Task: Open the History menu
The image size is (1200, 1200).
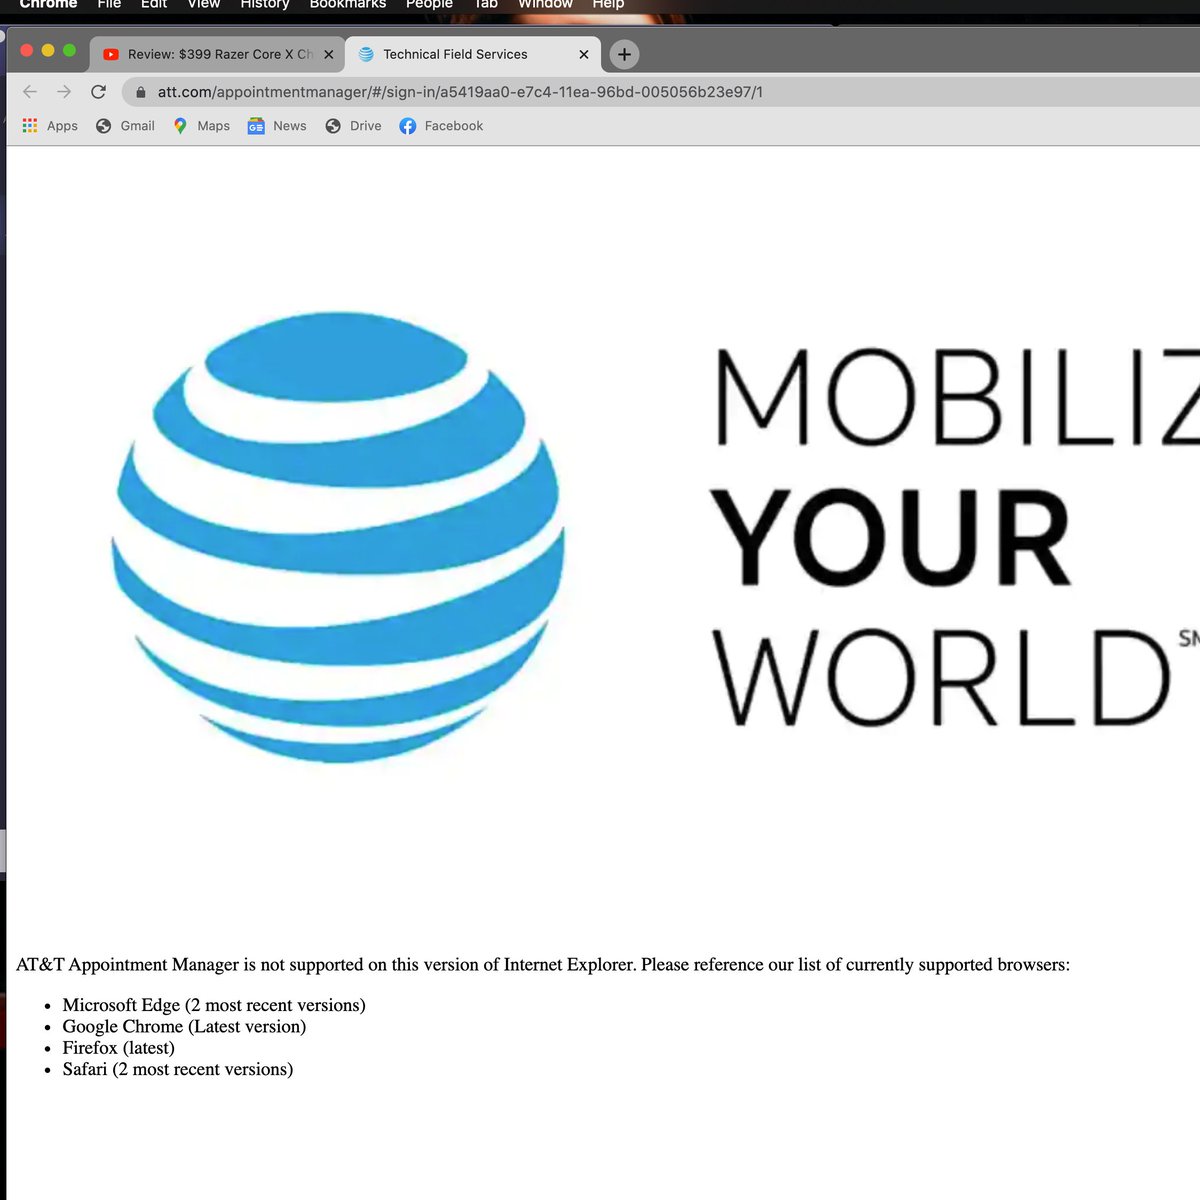Action: pos(265,4)
